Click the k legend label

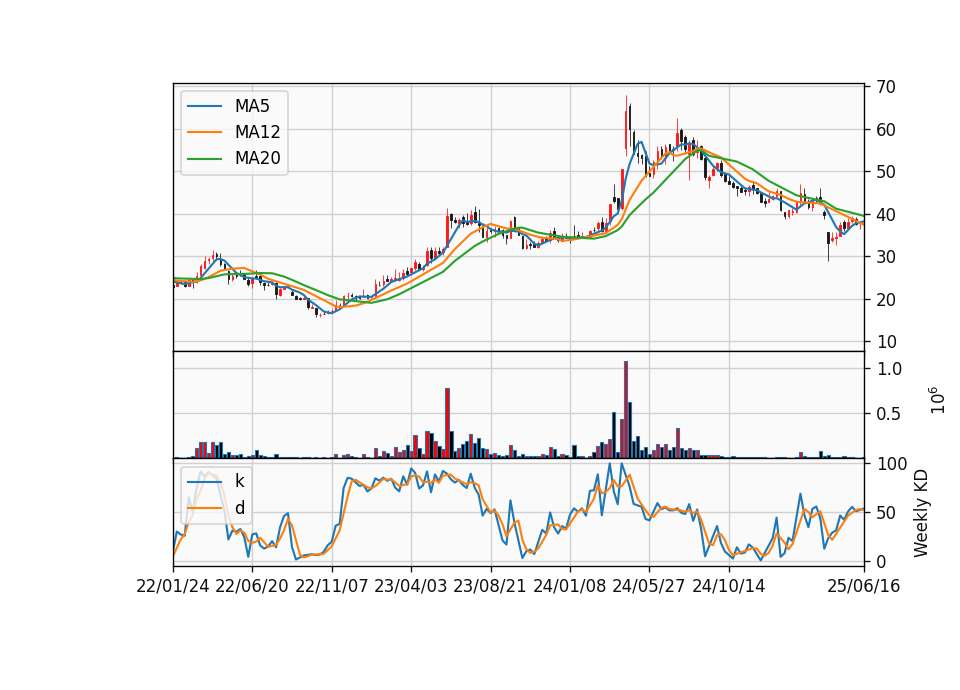[x=239, y=481]
